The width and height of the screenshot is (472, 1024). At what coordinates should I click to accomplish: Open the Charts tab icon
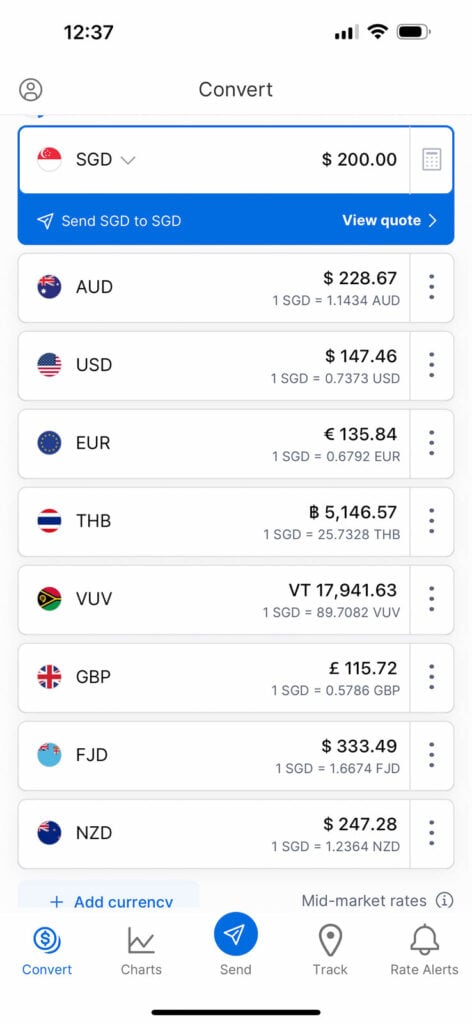pyautogui.click(x=141, y=940)
